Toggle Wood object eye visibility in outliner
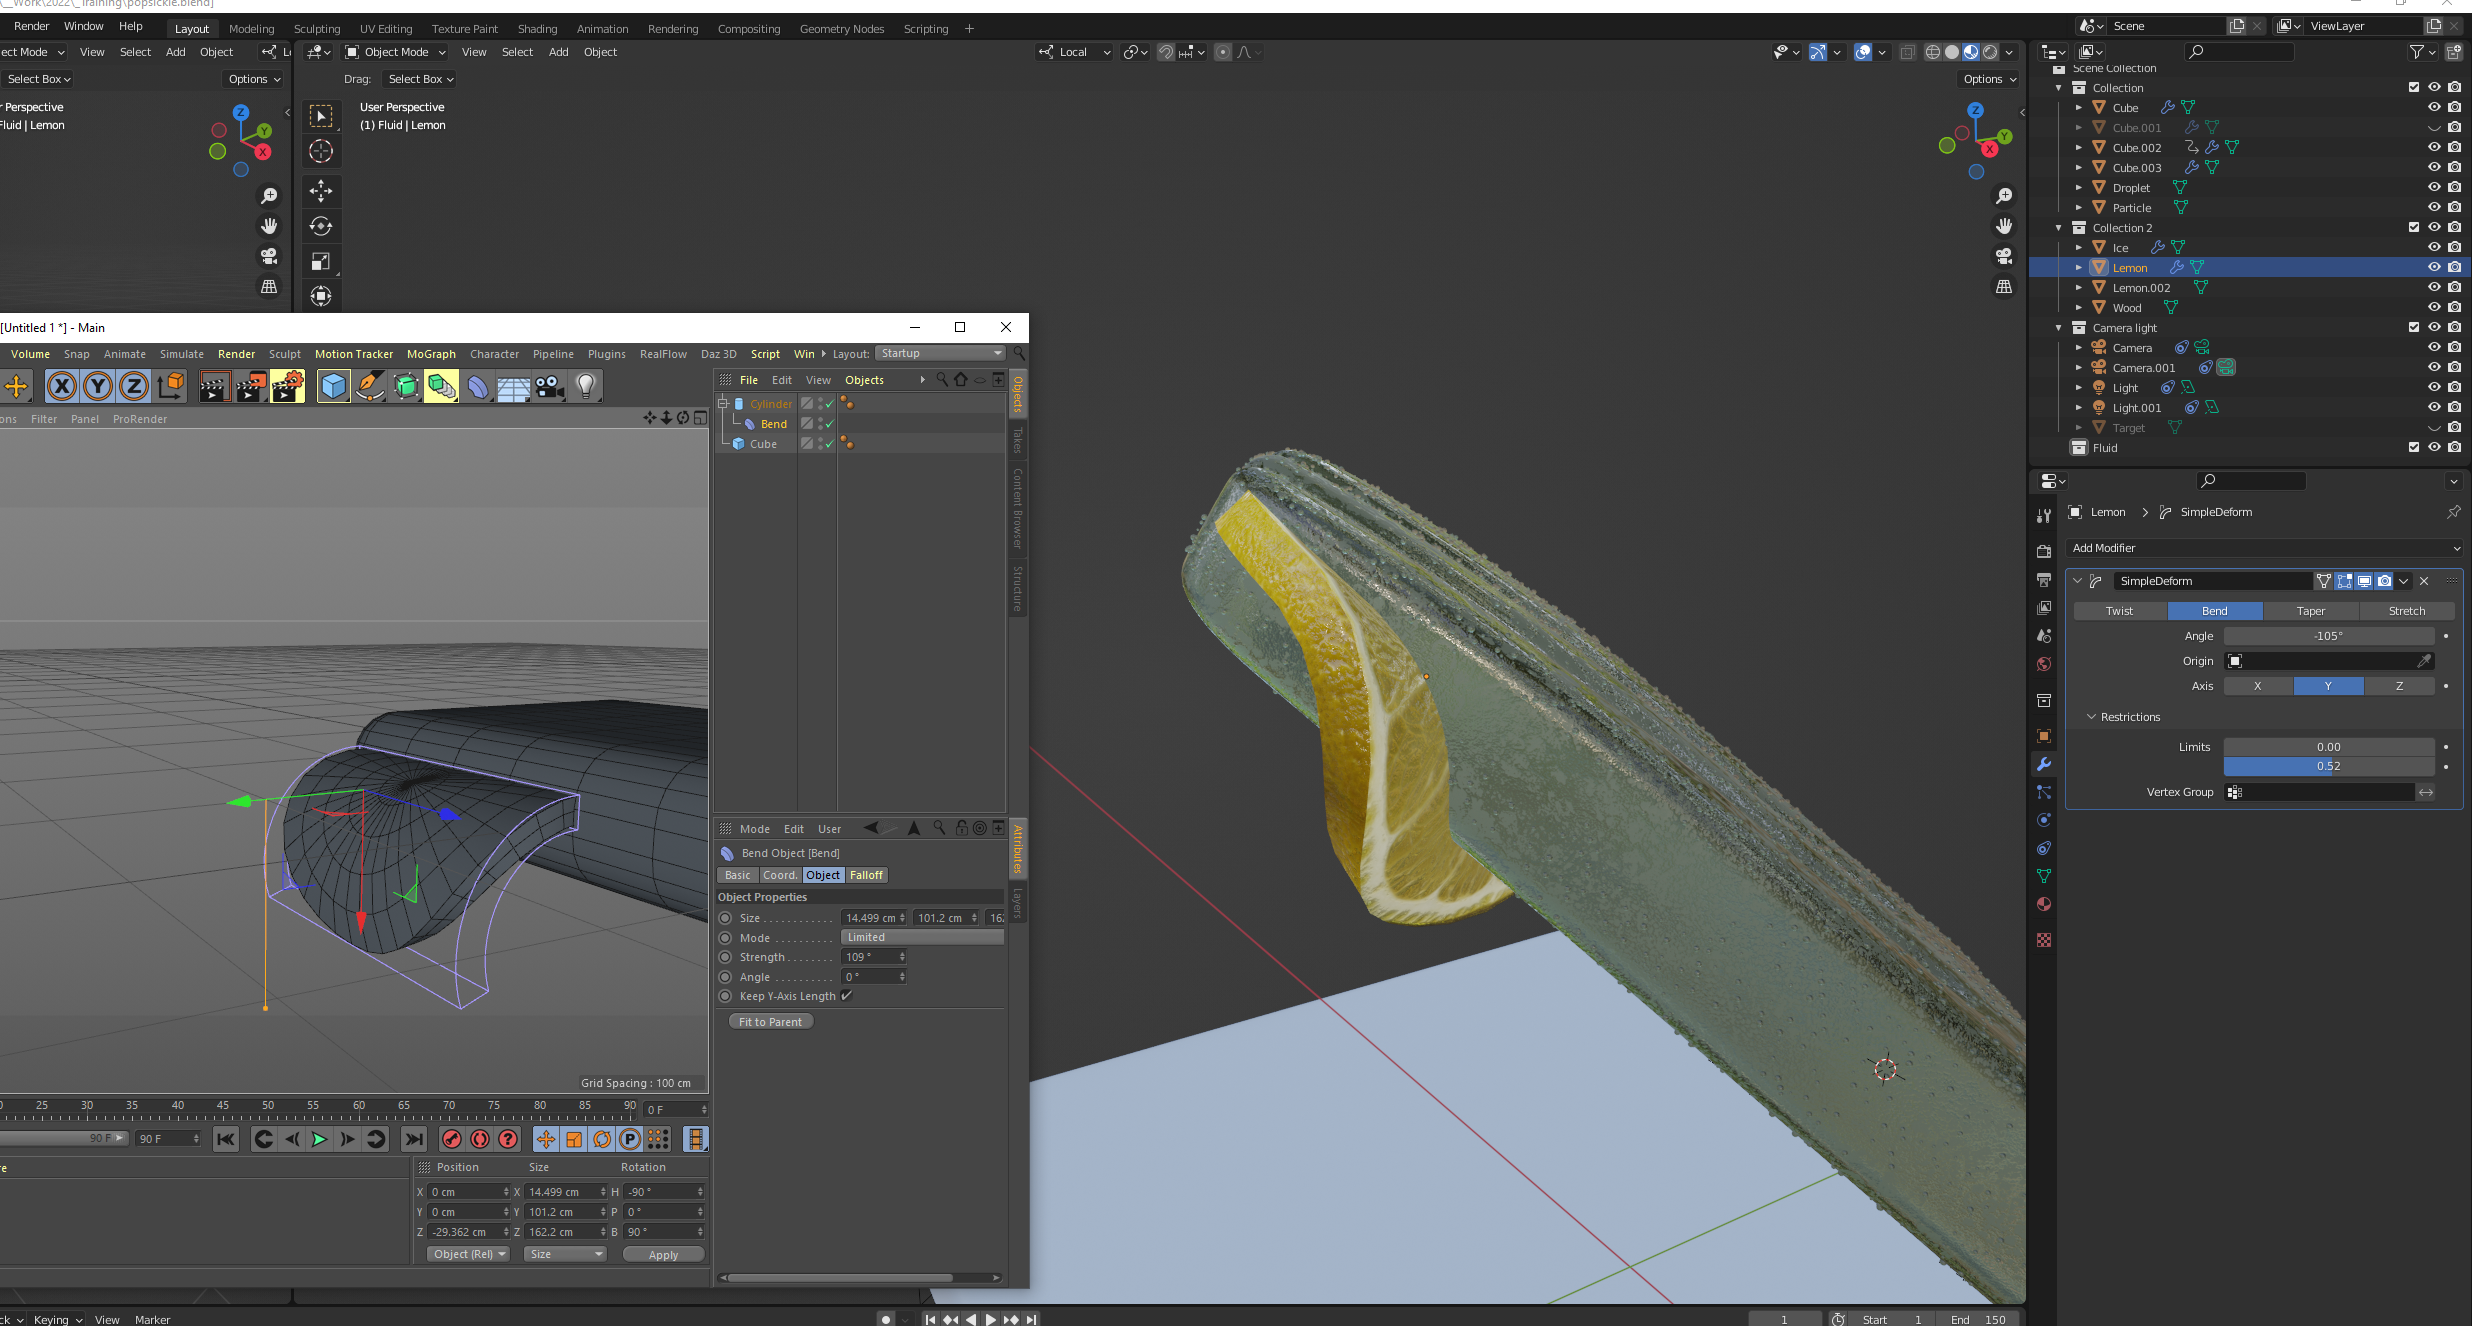The image size is (2472, 1326). [2434, 307]
